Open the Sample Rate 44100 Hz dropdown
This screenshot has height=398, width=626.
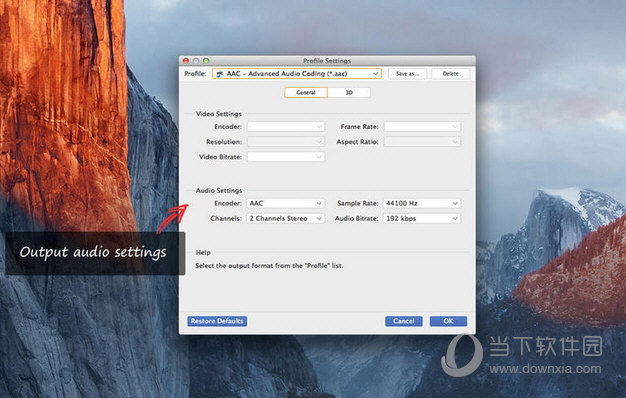422,203
